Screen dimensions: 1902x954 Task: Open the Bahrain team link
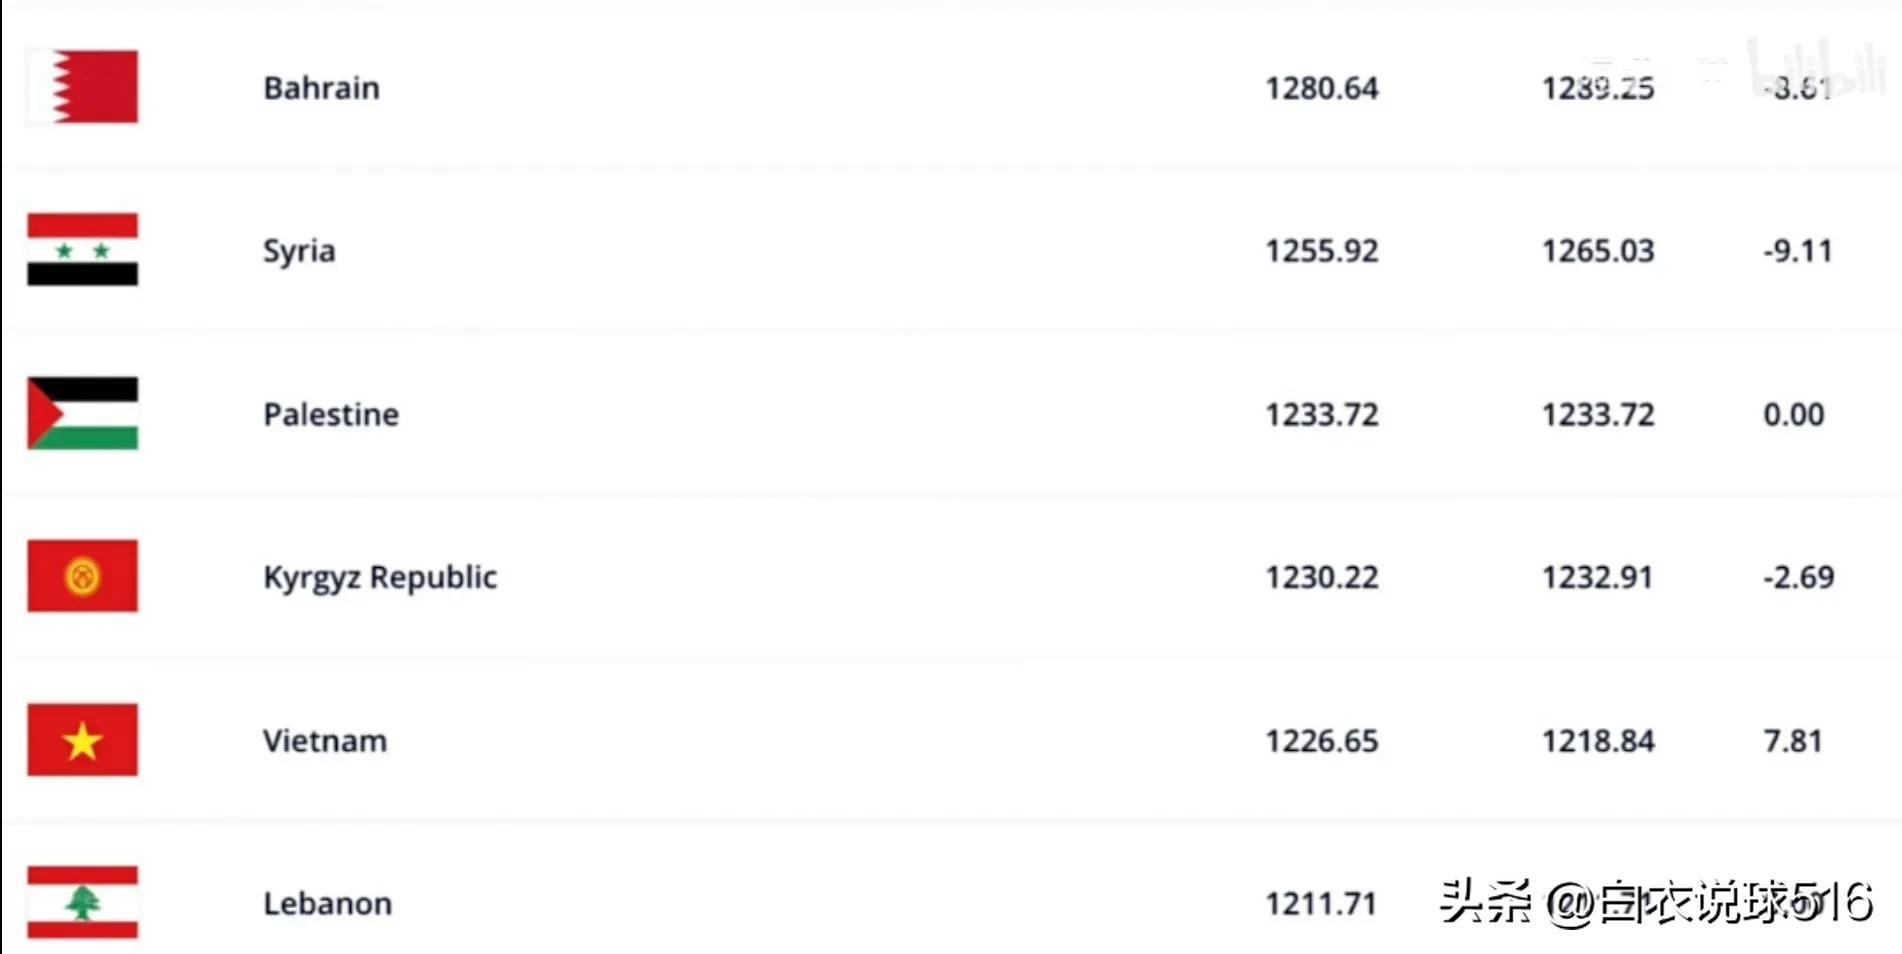point(321,88)
